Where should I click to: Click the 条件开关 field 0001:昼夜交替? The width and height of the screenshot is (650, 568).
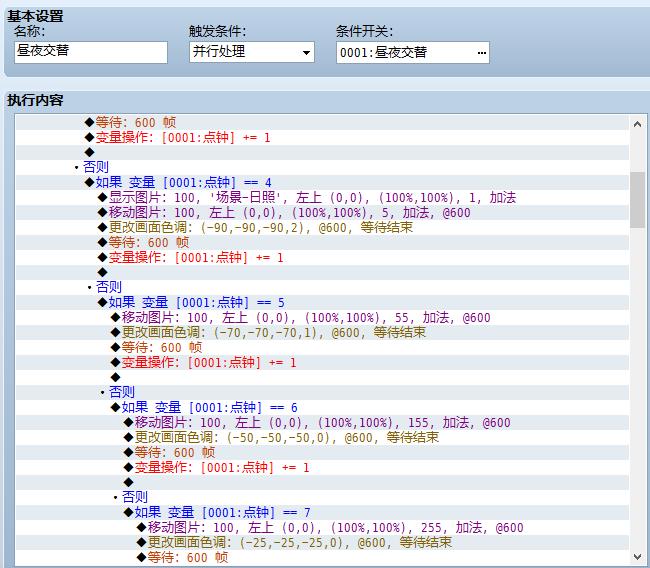412,52
